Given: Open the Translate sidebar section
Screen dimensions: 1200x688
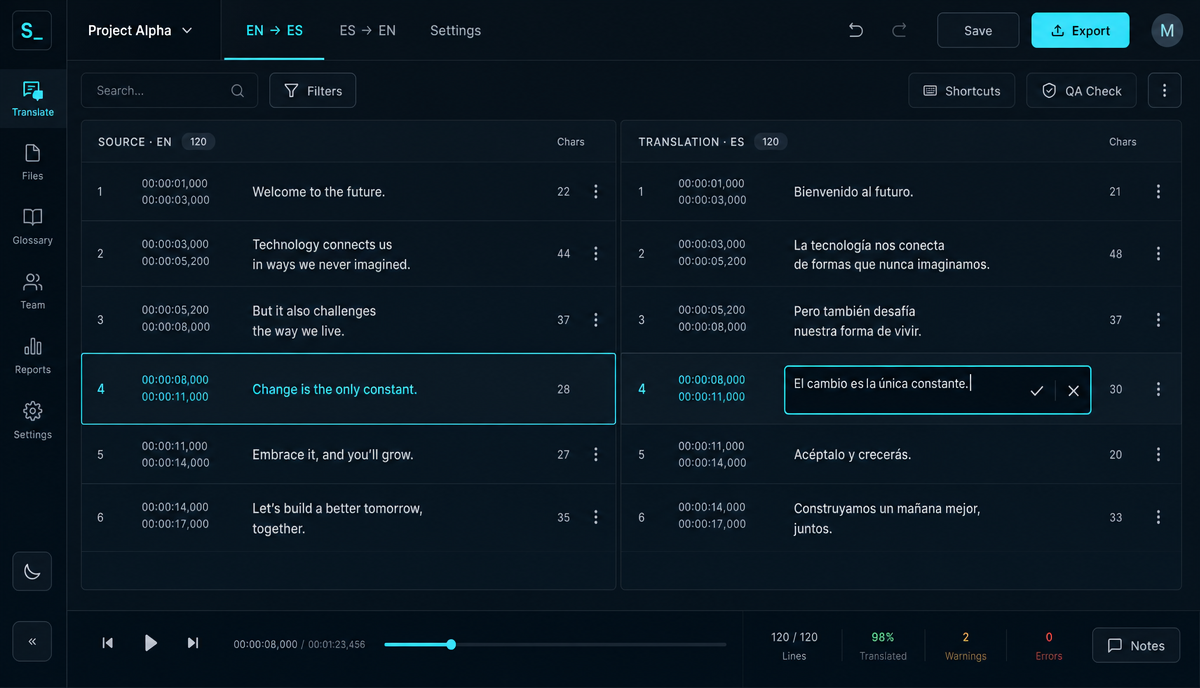Looking at the screenshot, I should point(33,99).
